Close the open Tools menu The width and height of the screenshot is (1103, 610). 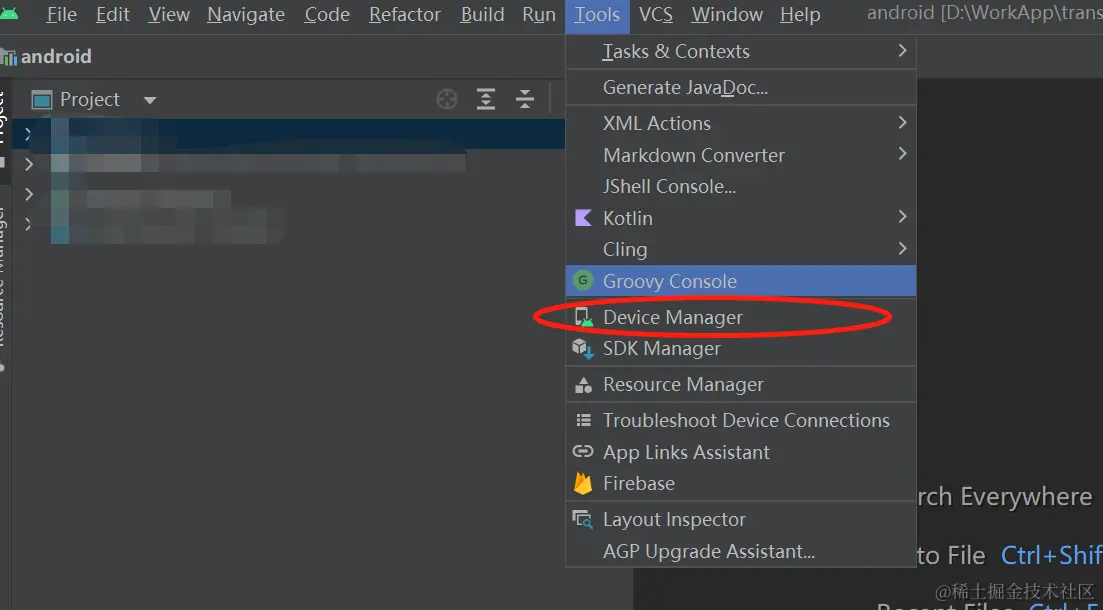tap(597, 15)
